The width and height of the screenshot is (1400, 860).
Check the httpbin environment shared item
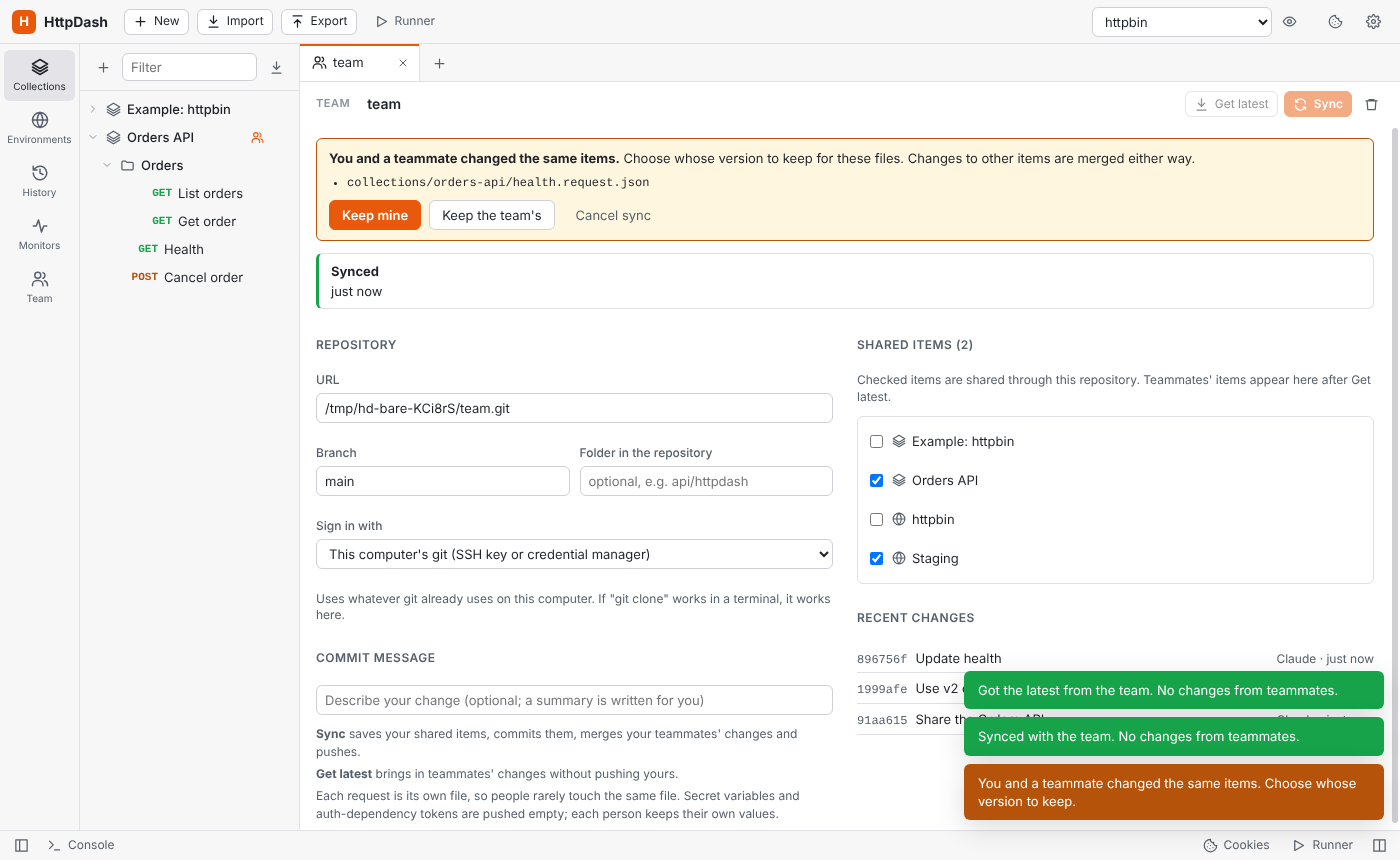877,519
